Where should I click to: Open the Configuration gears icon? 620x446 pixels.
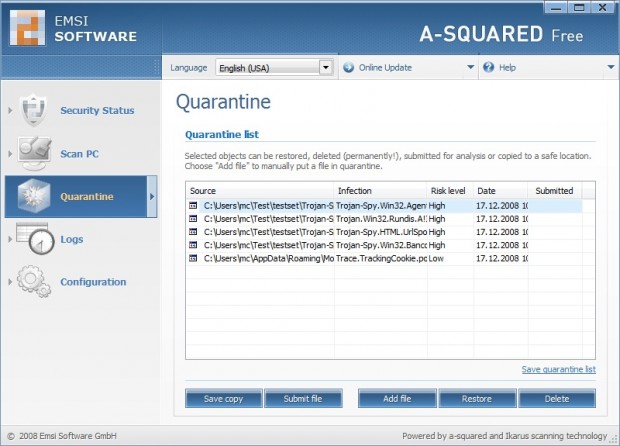pos(34,281)
